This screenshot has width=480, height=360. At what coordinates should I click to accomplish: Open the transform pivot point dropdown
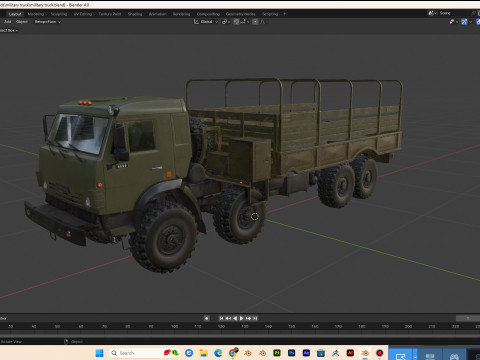[x=226, y=22]
